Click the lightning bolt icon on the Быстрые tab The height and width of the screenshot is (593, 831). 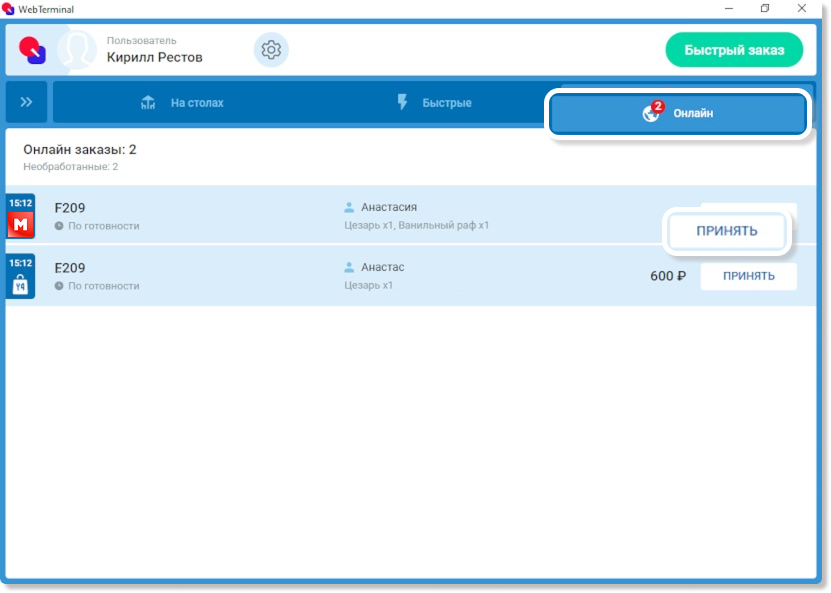(403, 103)
